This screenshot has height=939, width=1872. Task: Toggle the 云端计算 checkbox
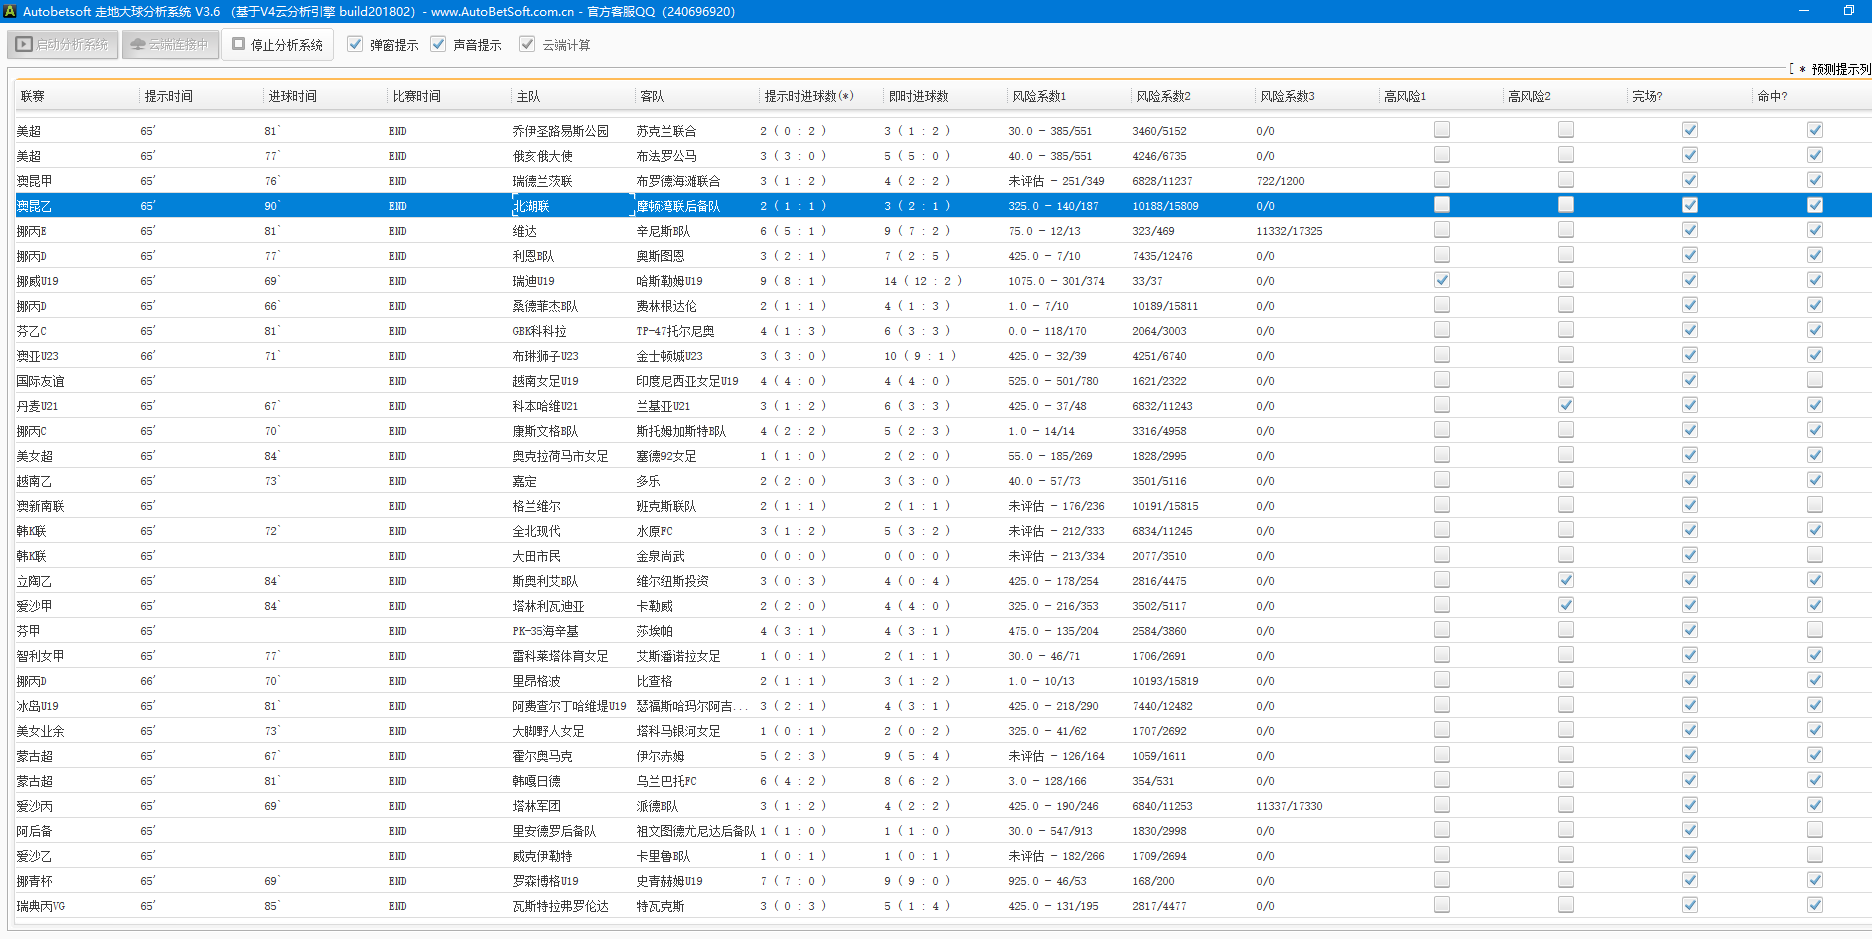(x=527, y=45)
